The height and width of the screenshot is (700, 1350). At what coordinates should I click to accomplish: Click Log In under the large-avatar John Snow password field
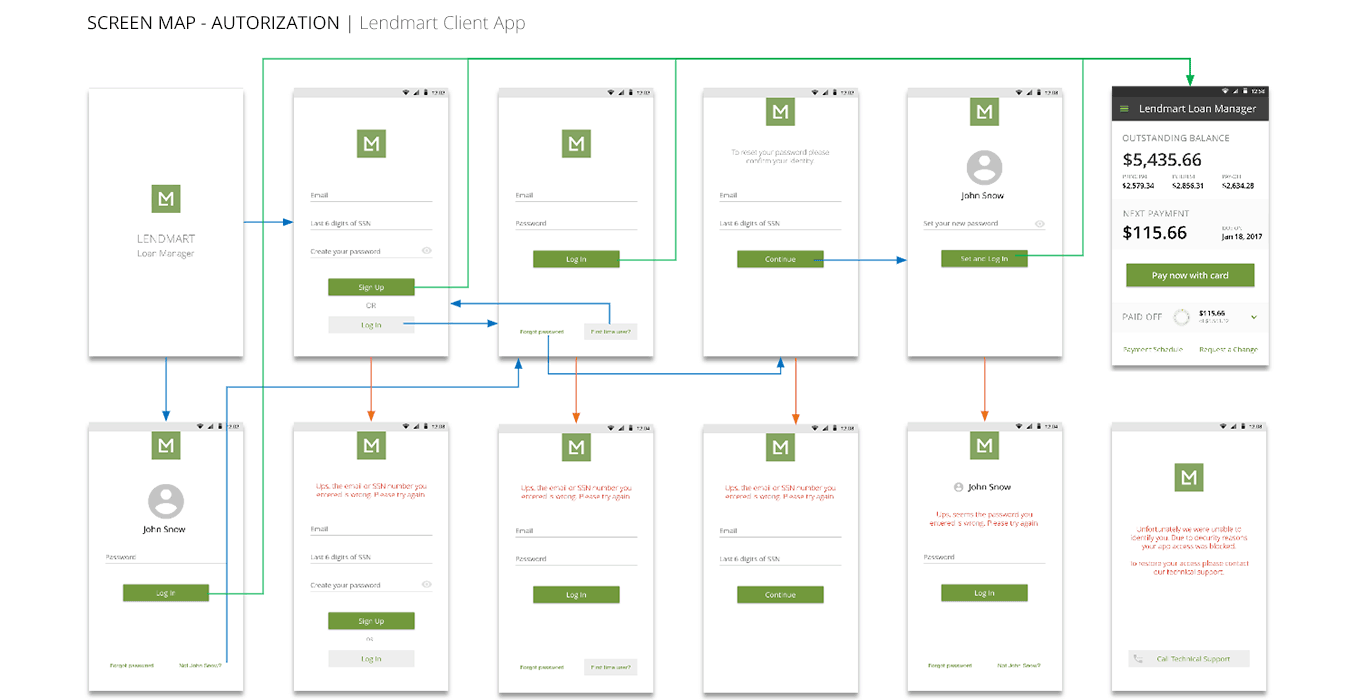click(x=166, y=593)
